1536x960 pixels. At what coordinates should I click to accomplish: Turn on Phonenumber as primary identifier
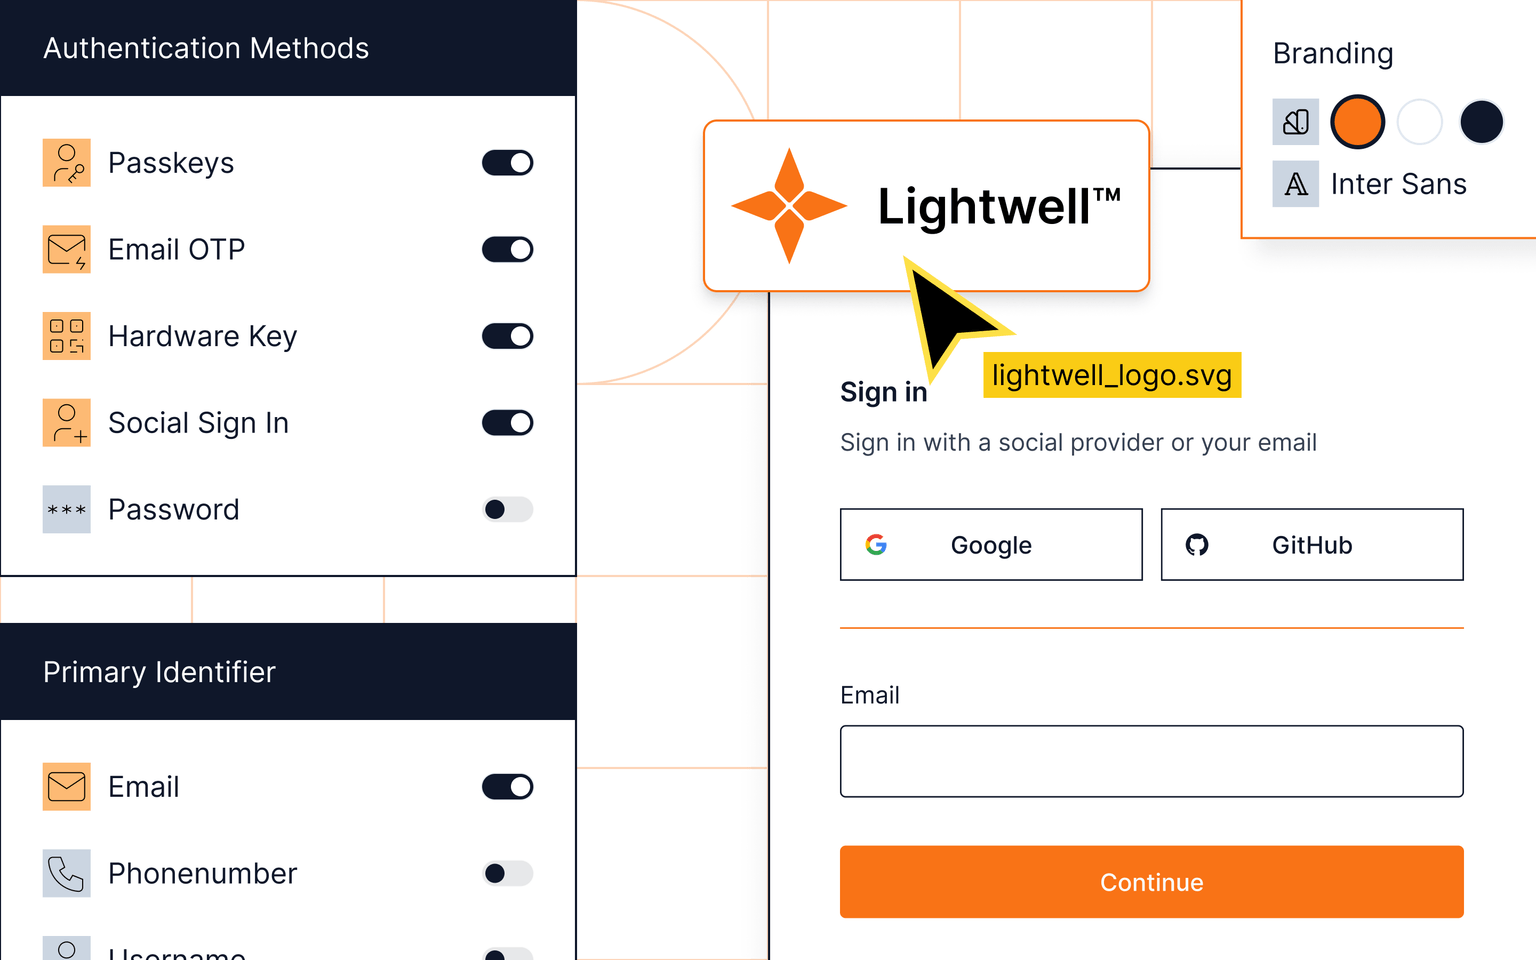pyautogui.click(x=507, y=873)
